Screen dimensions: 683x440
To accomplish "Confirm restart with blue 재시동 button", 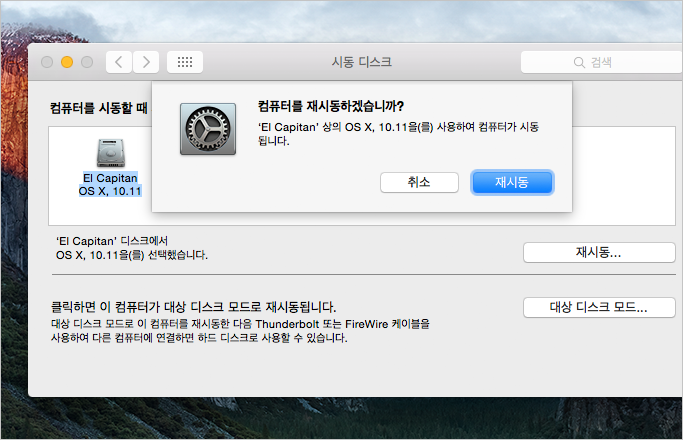I will pos(512,182).
